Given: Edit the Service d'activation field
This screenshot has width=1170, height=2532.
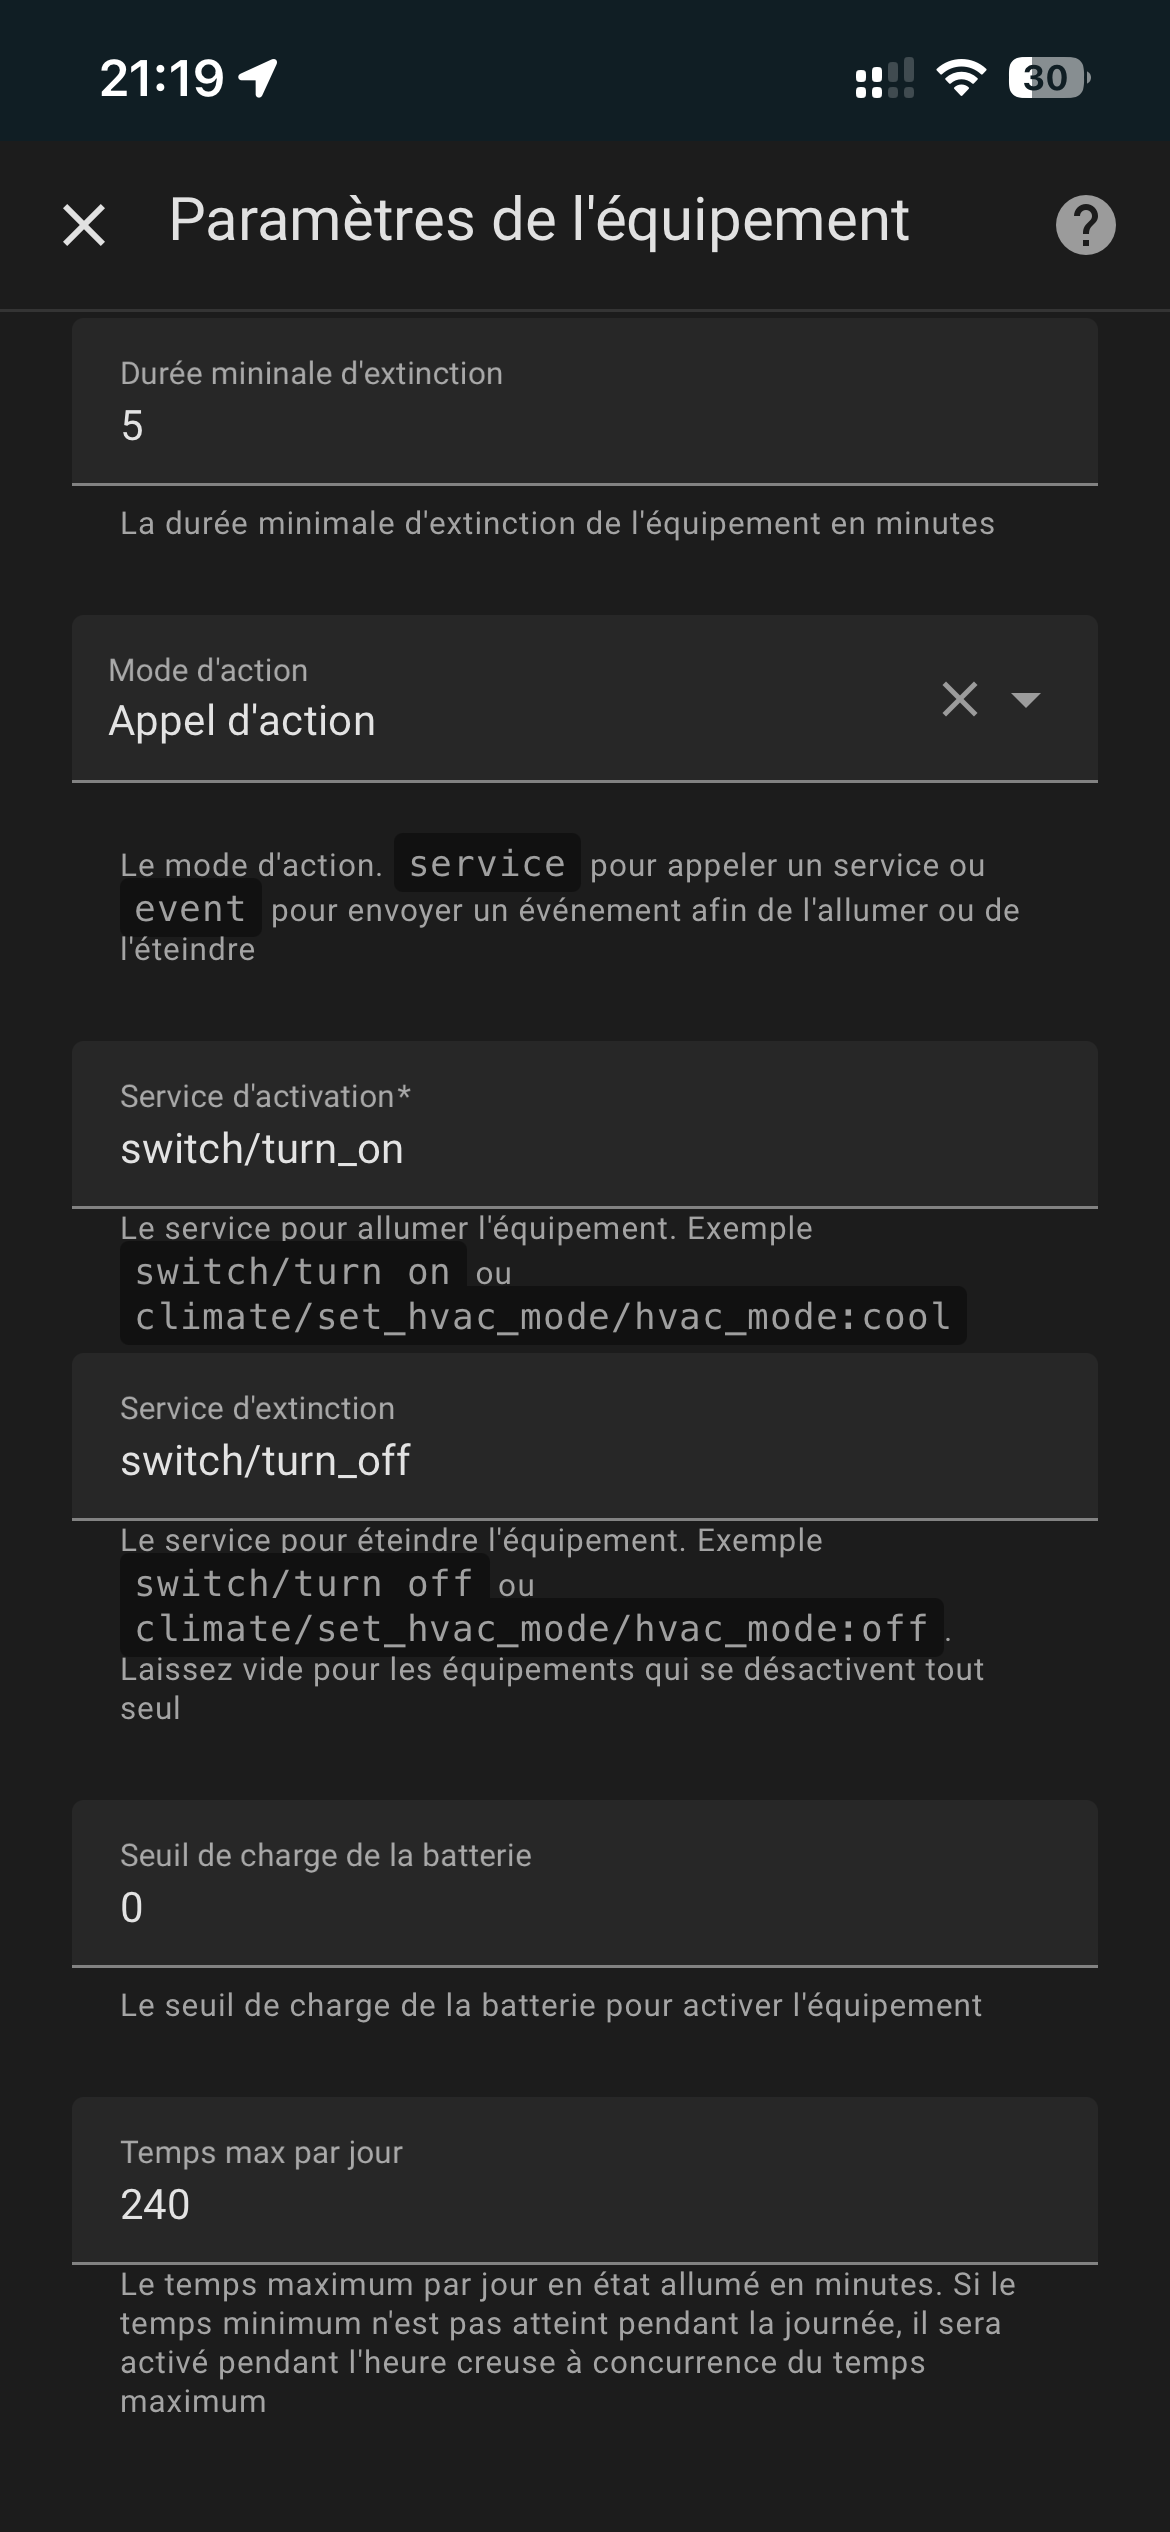Looking at the screenshot, I should tap(584, 1149).
